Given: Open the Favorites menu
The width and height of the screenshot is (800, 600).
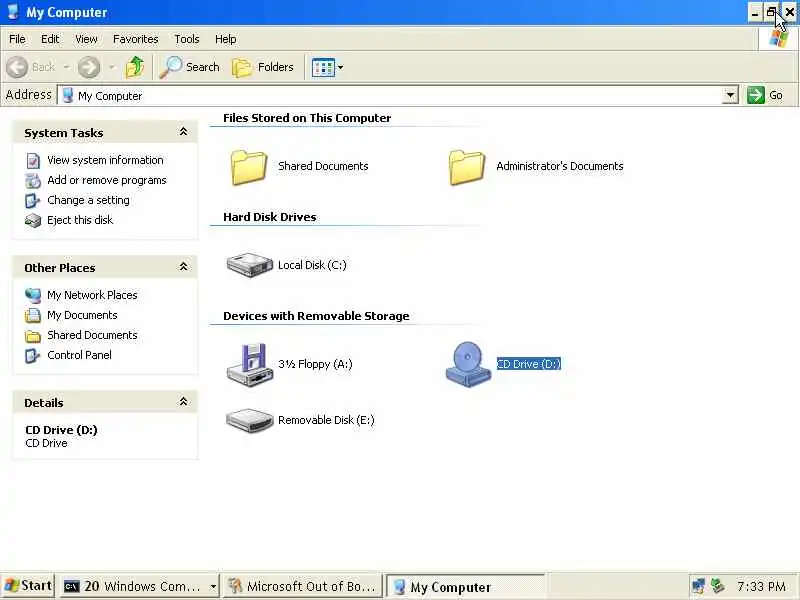Looking at the screenshot, I should pyautogui.click(x=136, y=39).
